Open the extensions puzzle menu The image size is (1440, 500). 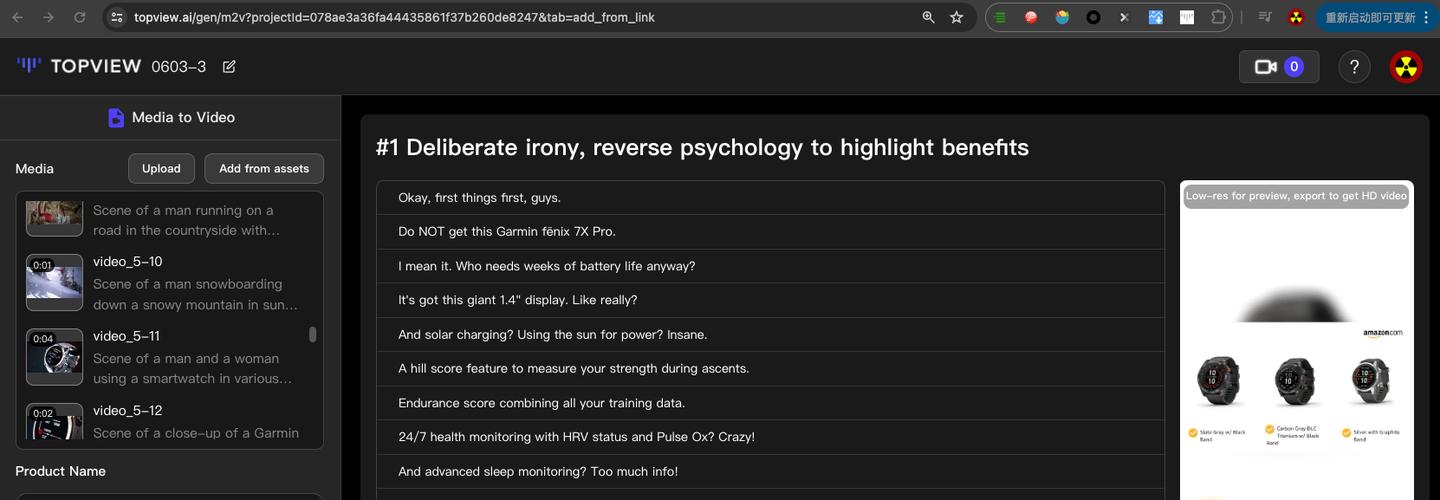pos(1218,17)
